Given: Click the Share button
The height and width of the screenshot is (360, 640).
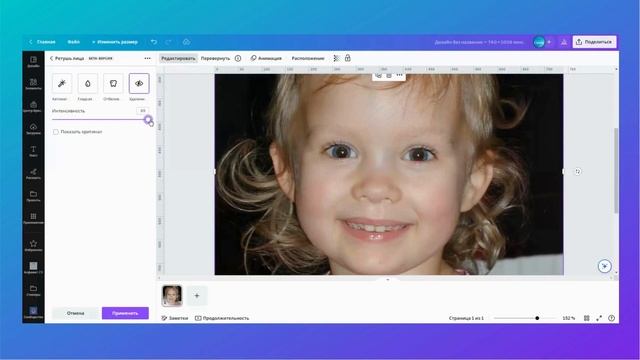Looking at the screenshot, I should pos(595,42).
